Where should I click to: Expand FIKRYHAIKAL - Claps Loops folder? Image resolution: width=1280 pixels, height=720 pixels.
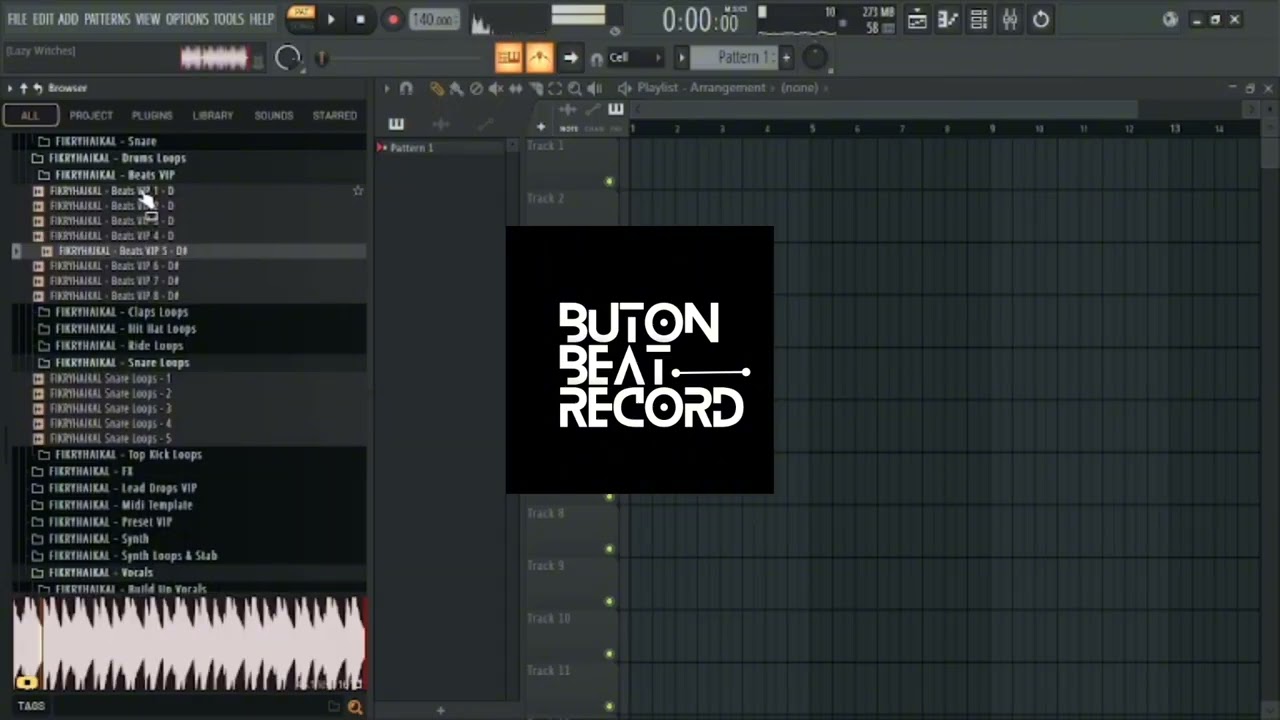tap(122, 312)
